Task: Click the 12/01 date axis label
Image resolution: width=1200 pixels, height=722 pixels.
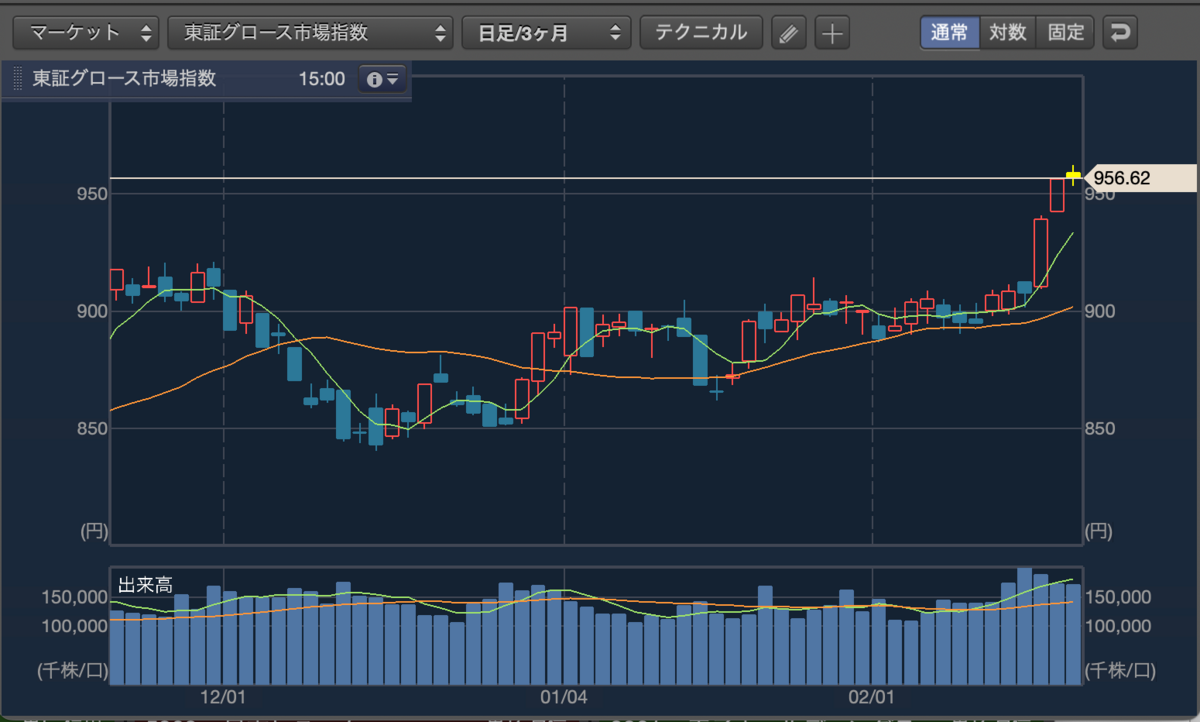Action: tap(223, 696)
